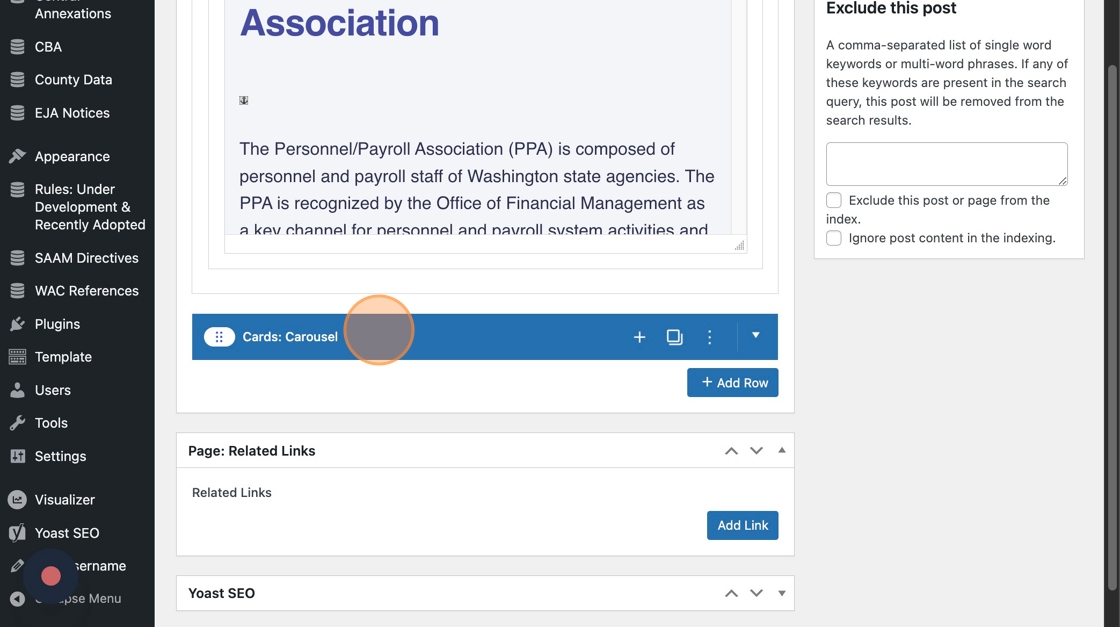Toggle the Page: Related Links panel

tap(782, 451)
